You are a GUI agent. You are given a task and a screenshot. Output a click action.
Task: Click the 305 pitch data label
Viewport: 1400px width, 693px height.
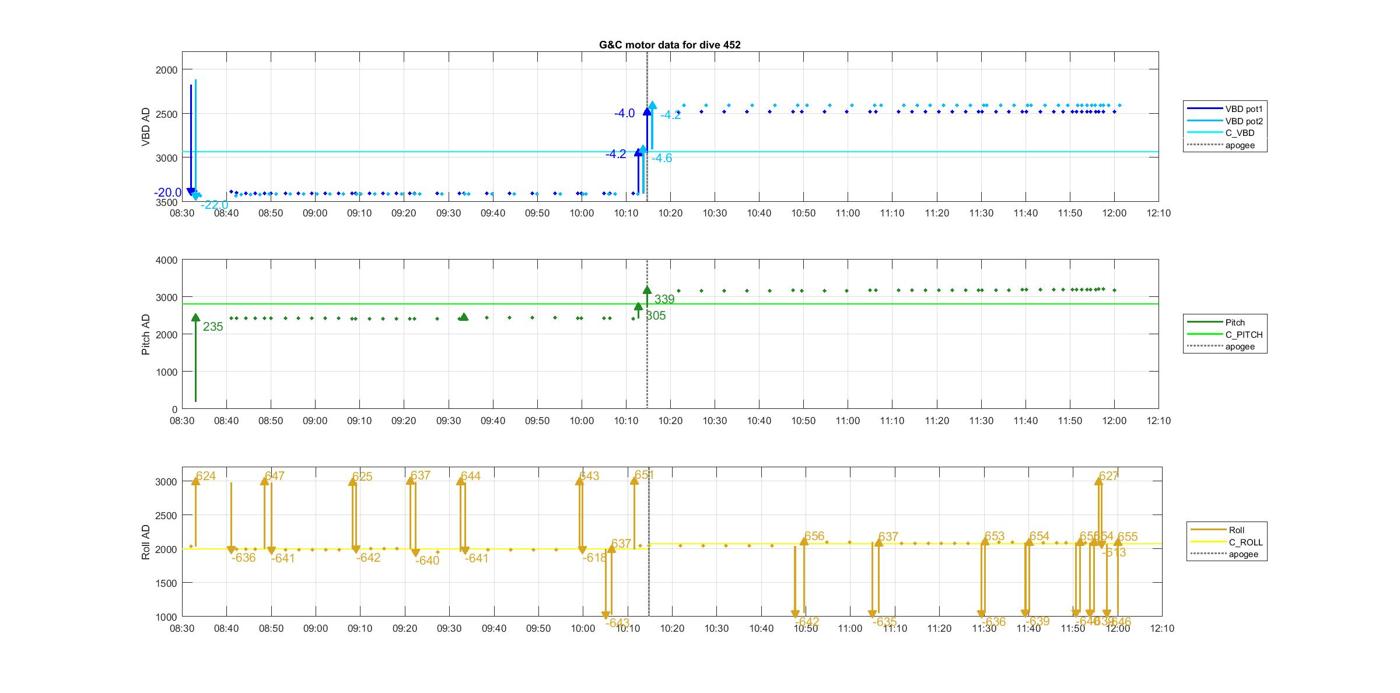point(656,316)
